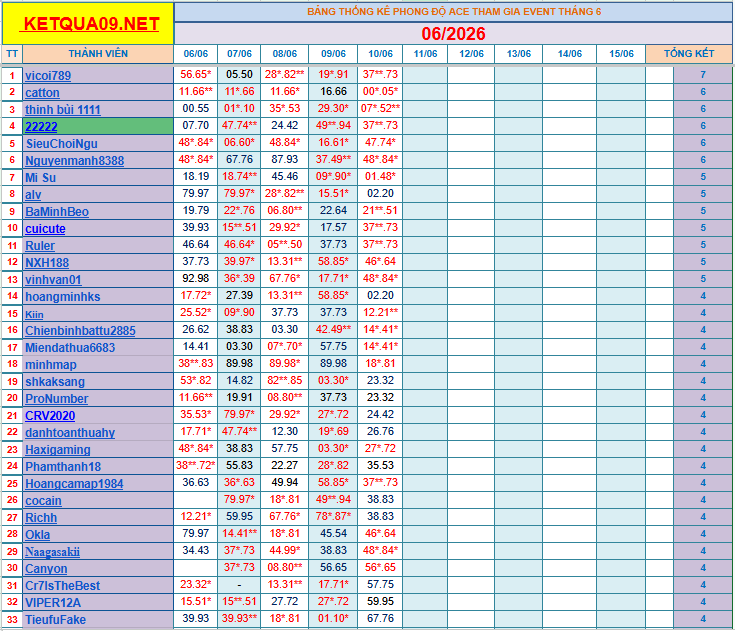Open member link CRV2020
735x631 pixels.
50,415
